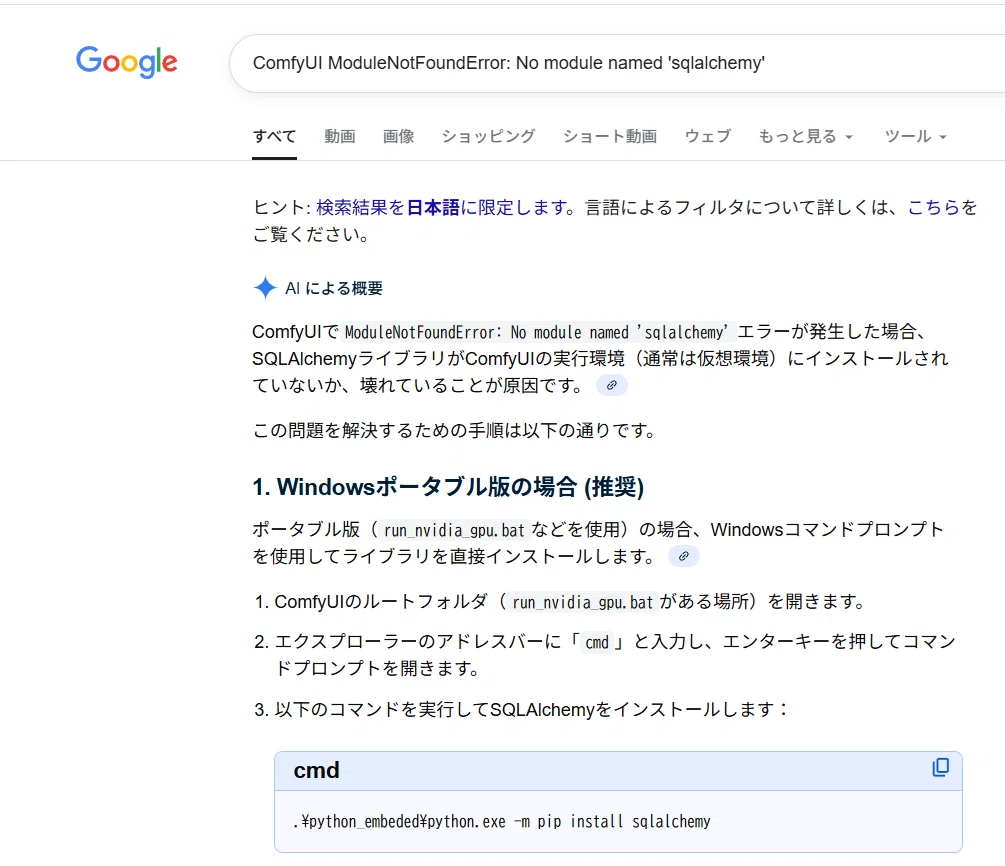
Task: Click the inline ModuleNotFoundError code snippet
Action: click(536, 332)
